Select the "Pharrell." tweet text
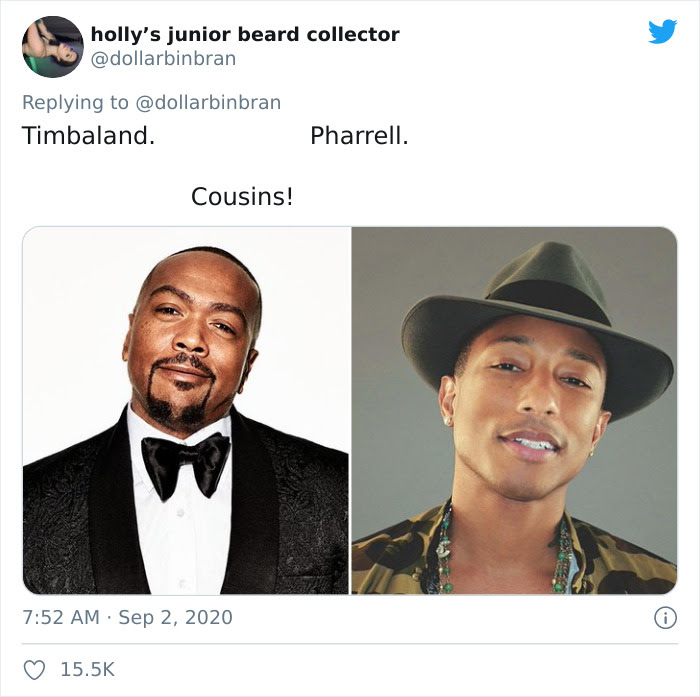The image size is (700, 697). 359,136
